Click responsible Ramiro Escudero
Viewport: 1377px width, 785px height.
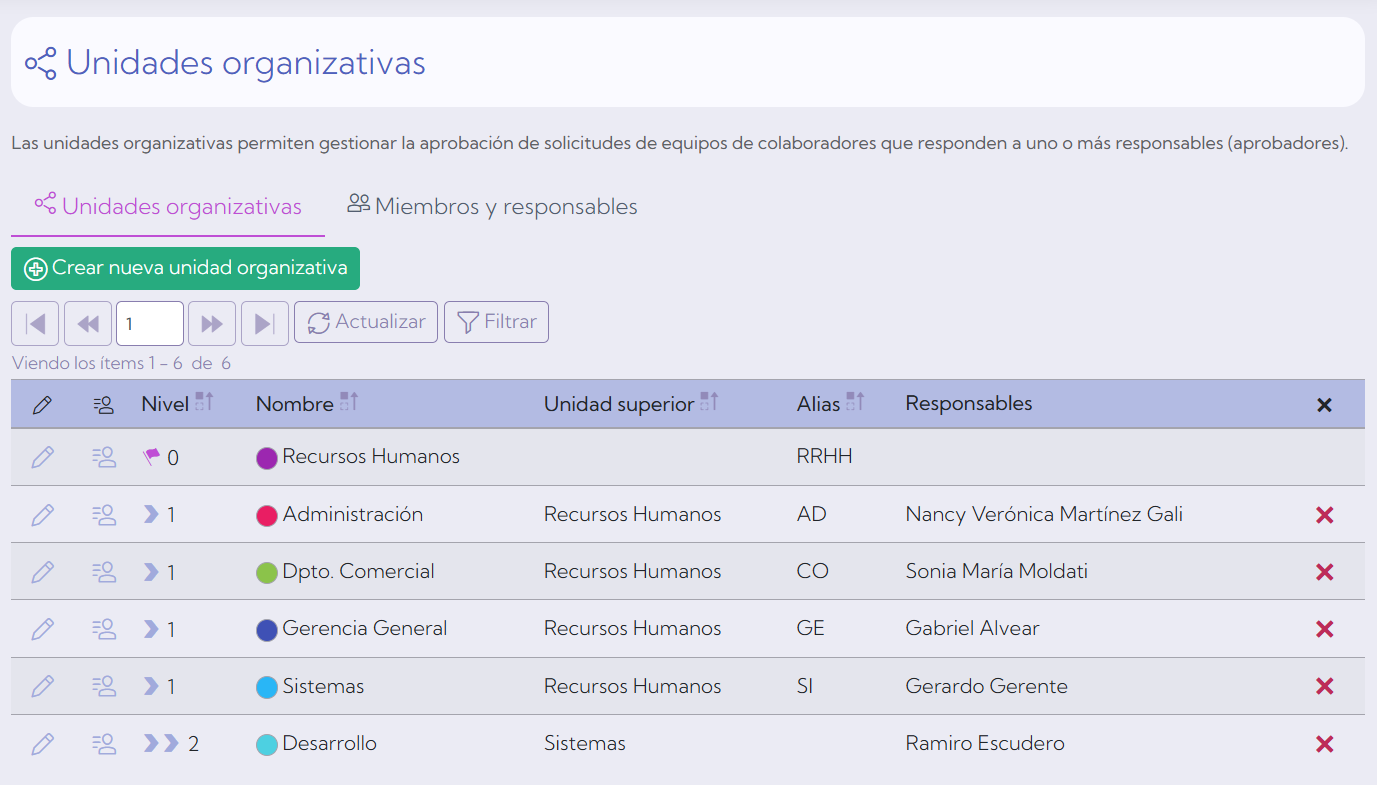pos(985,743)
